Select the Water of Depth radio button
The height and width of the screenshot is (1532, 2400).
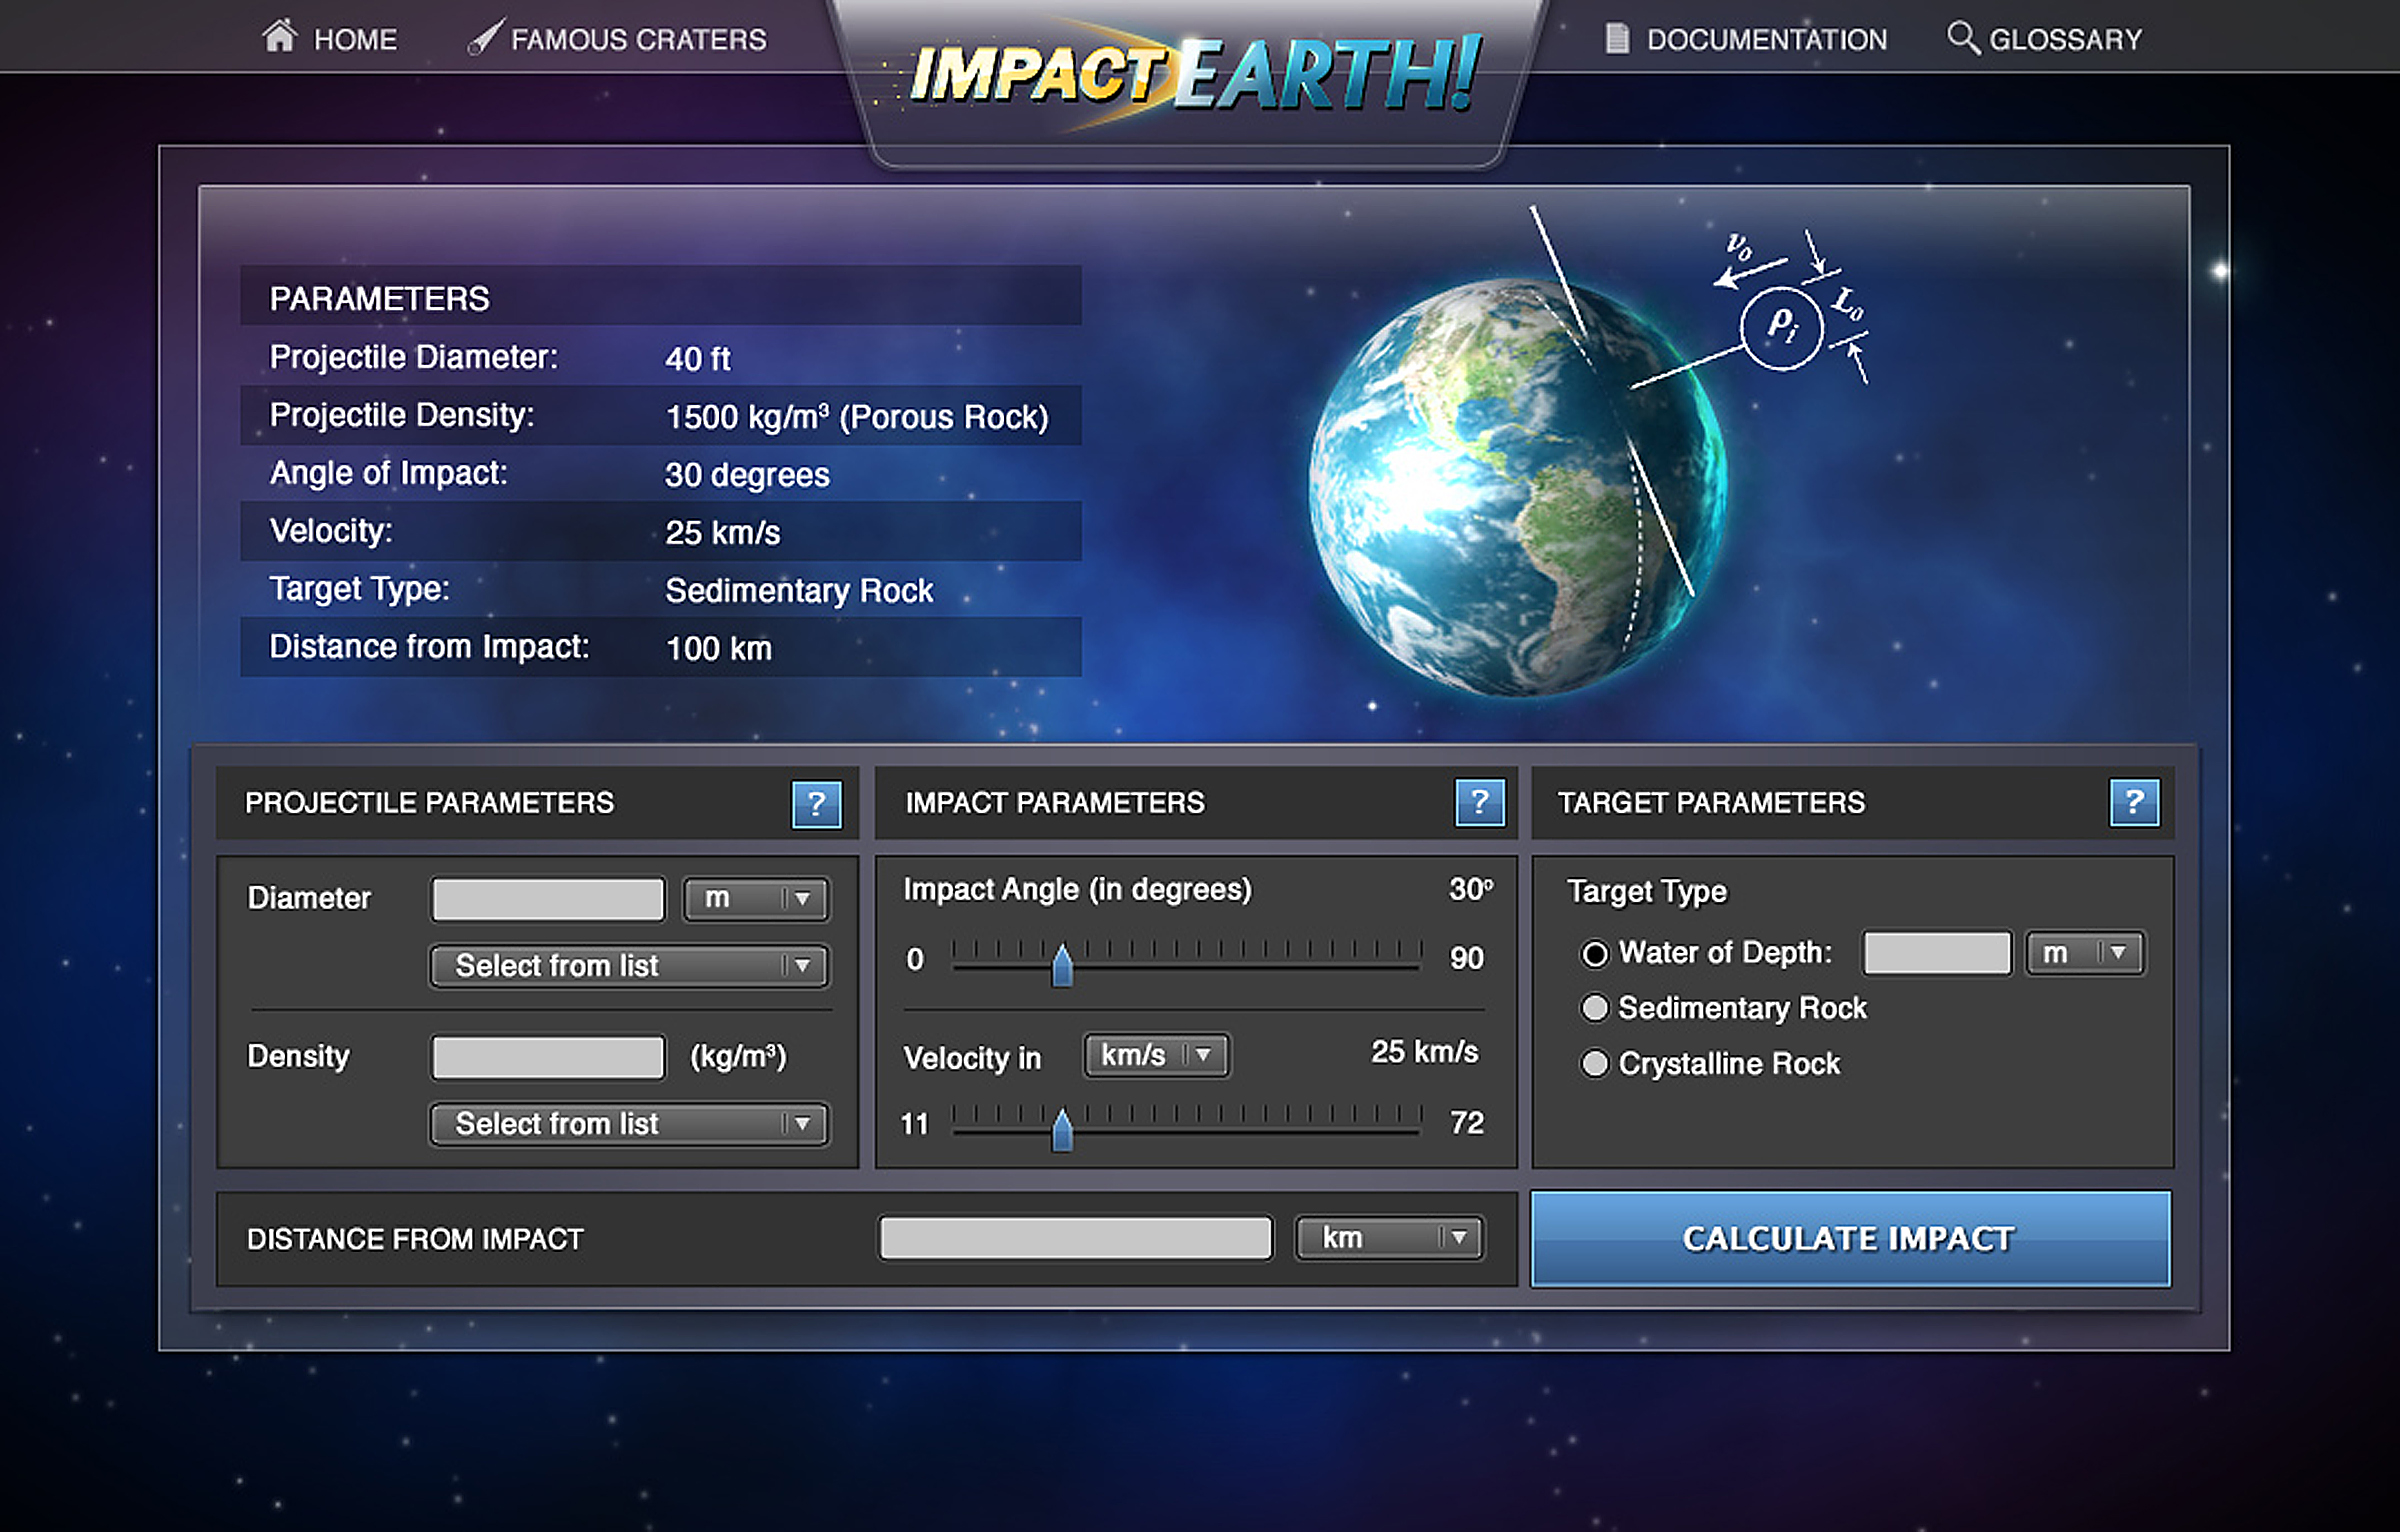pos(1595,954)
